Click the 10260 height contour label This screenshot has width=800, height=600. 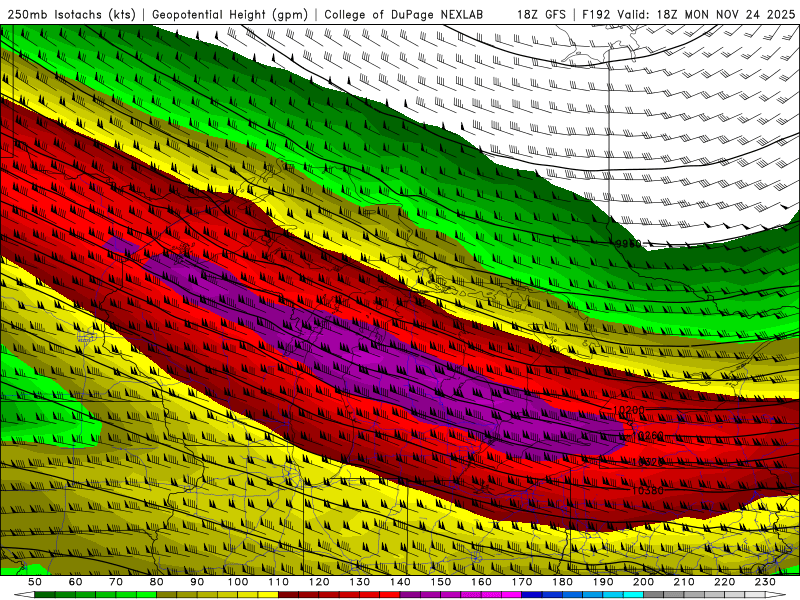(x=648, y=435)
